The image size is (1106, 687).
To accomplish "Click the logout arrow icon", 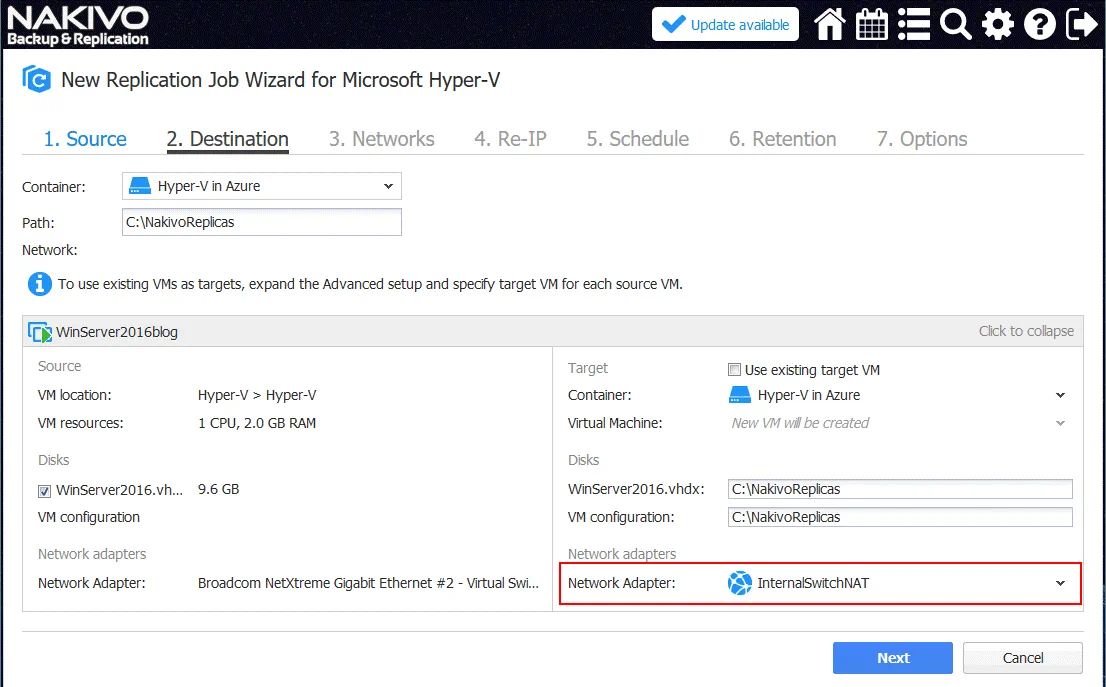I will click(1081, 25).
